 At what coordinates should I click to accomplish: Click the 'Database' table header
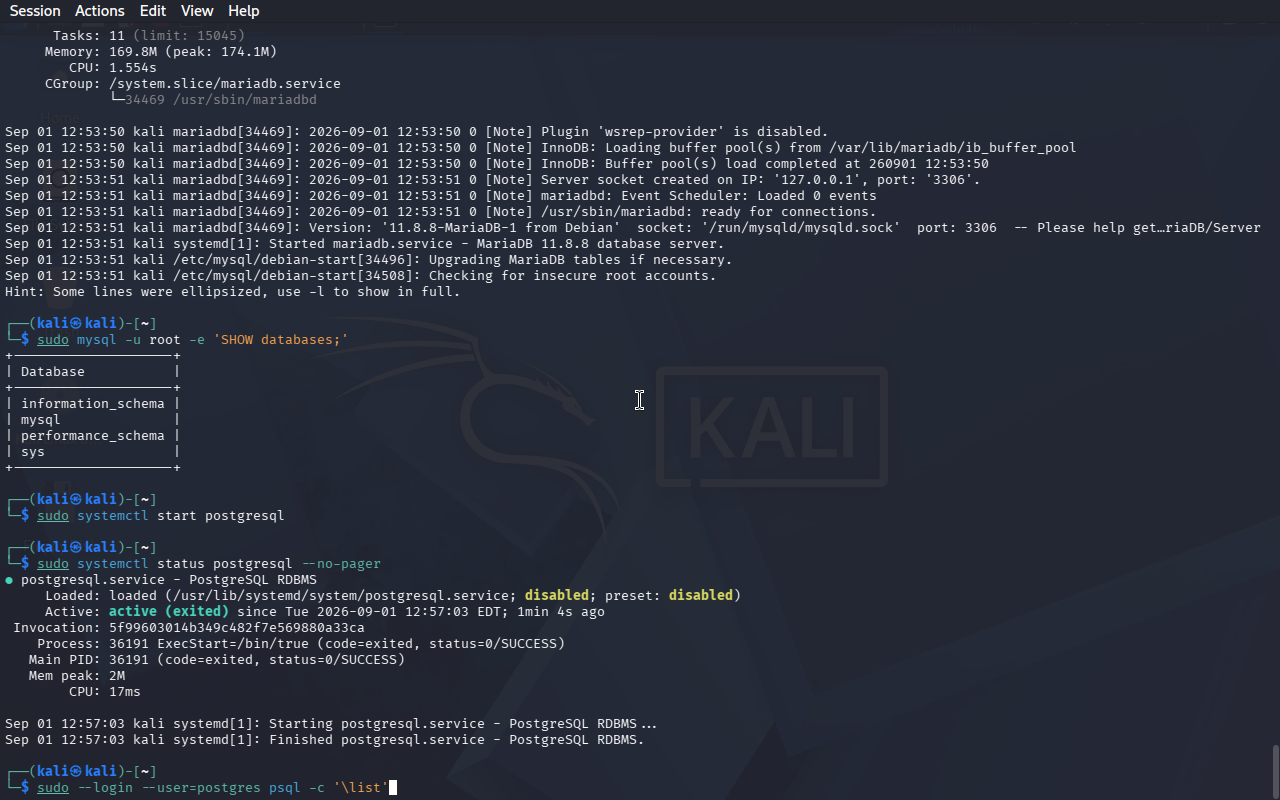[53, 372]
